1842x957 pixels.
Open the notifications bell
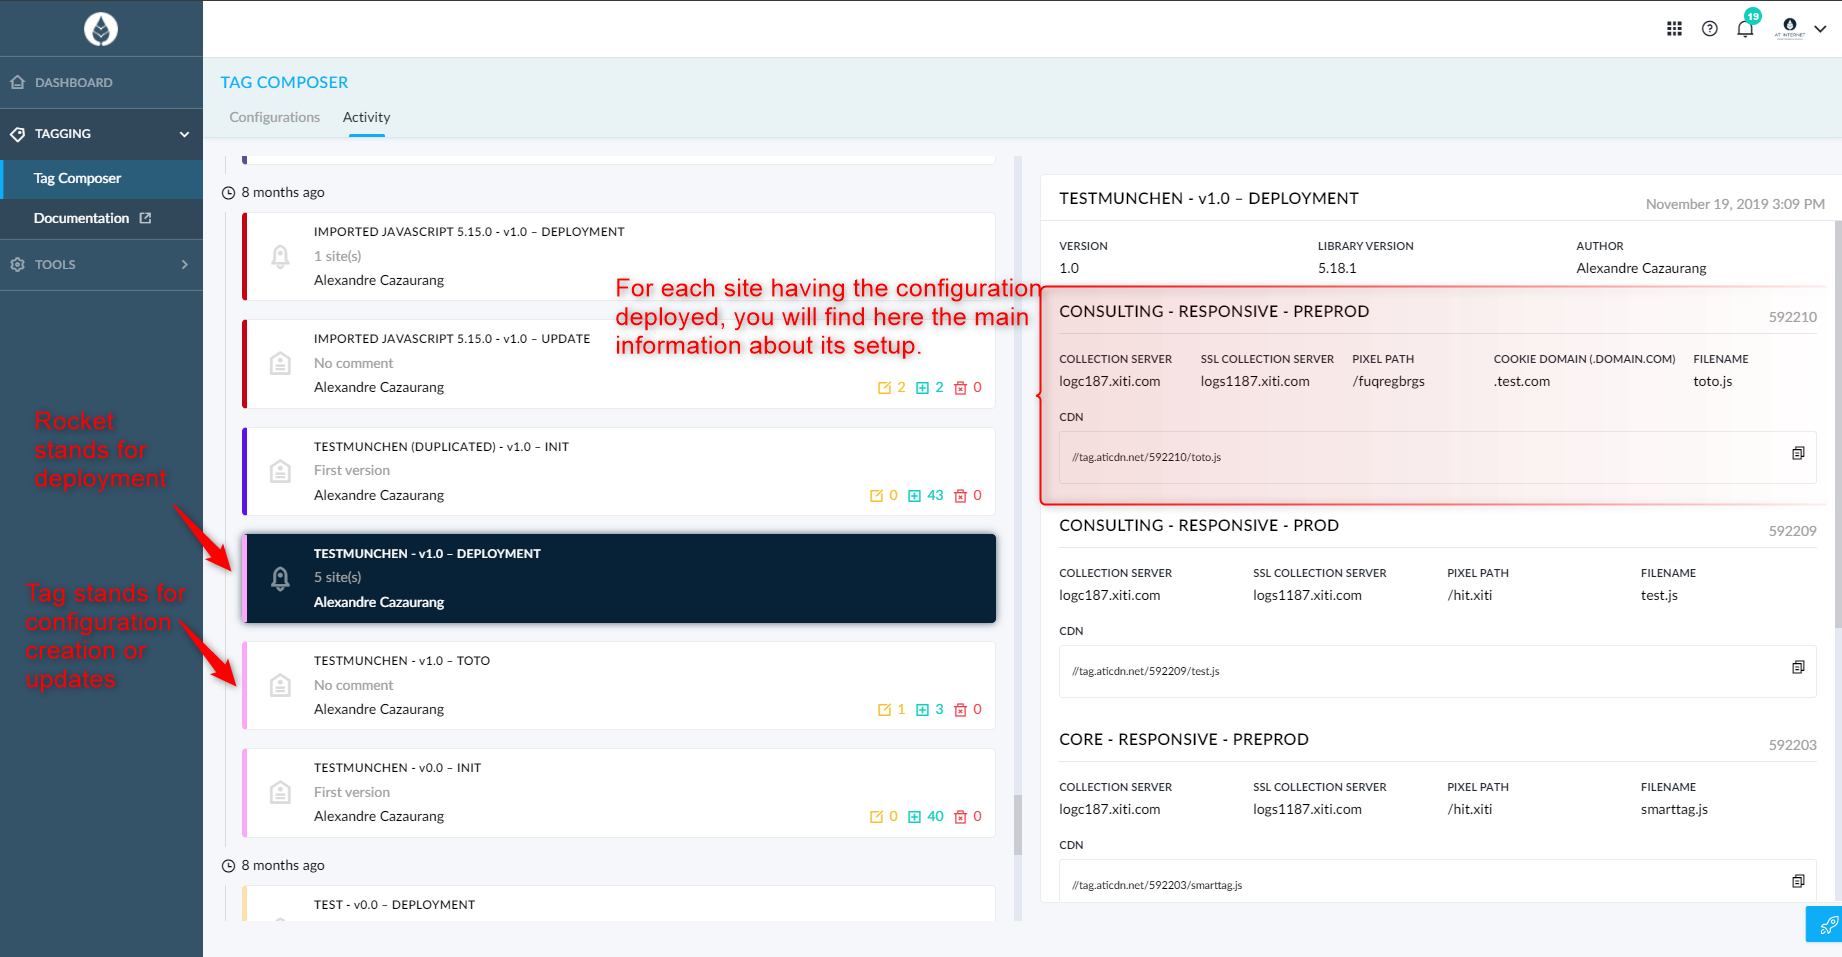1745,29
